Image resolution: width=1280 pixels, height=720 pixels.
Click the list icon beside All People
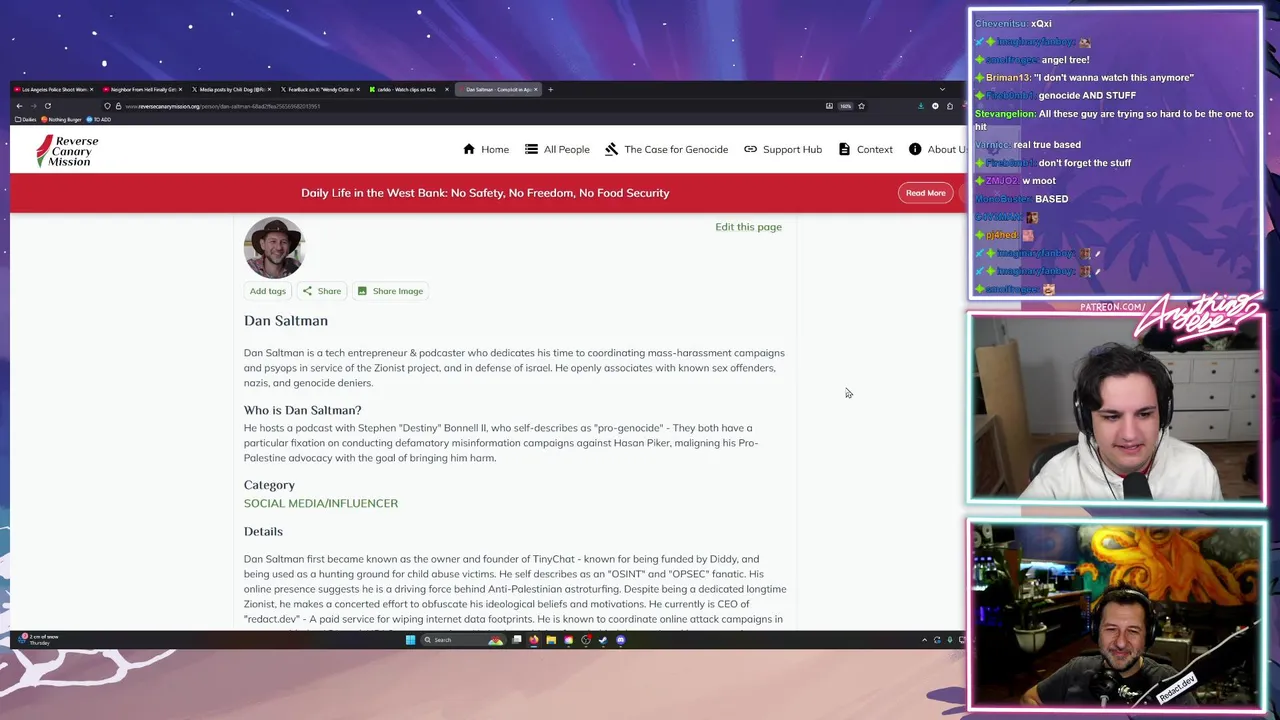(x=531, y=149)
